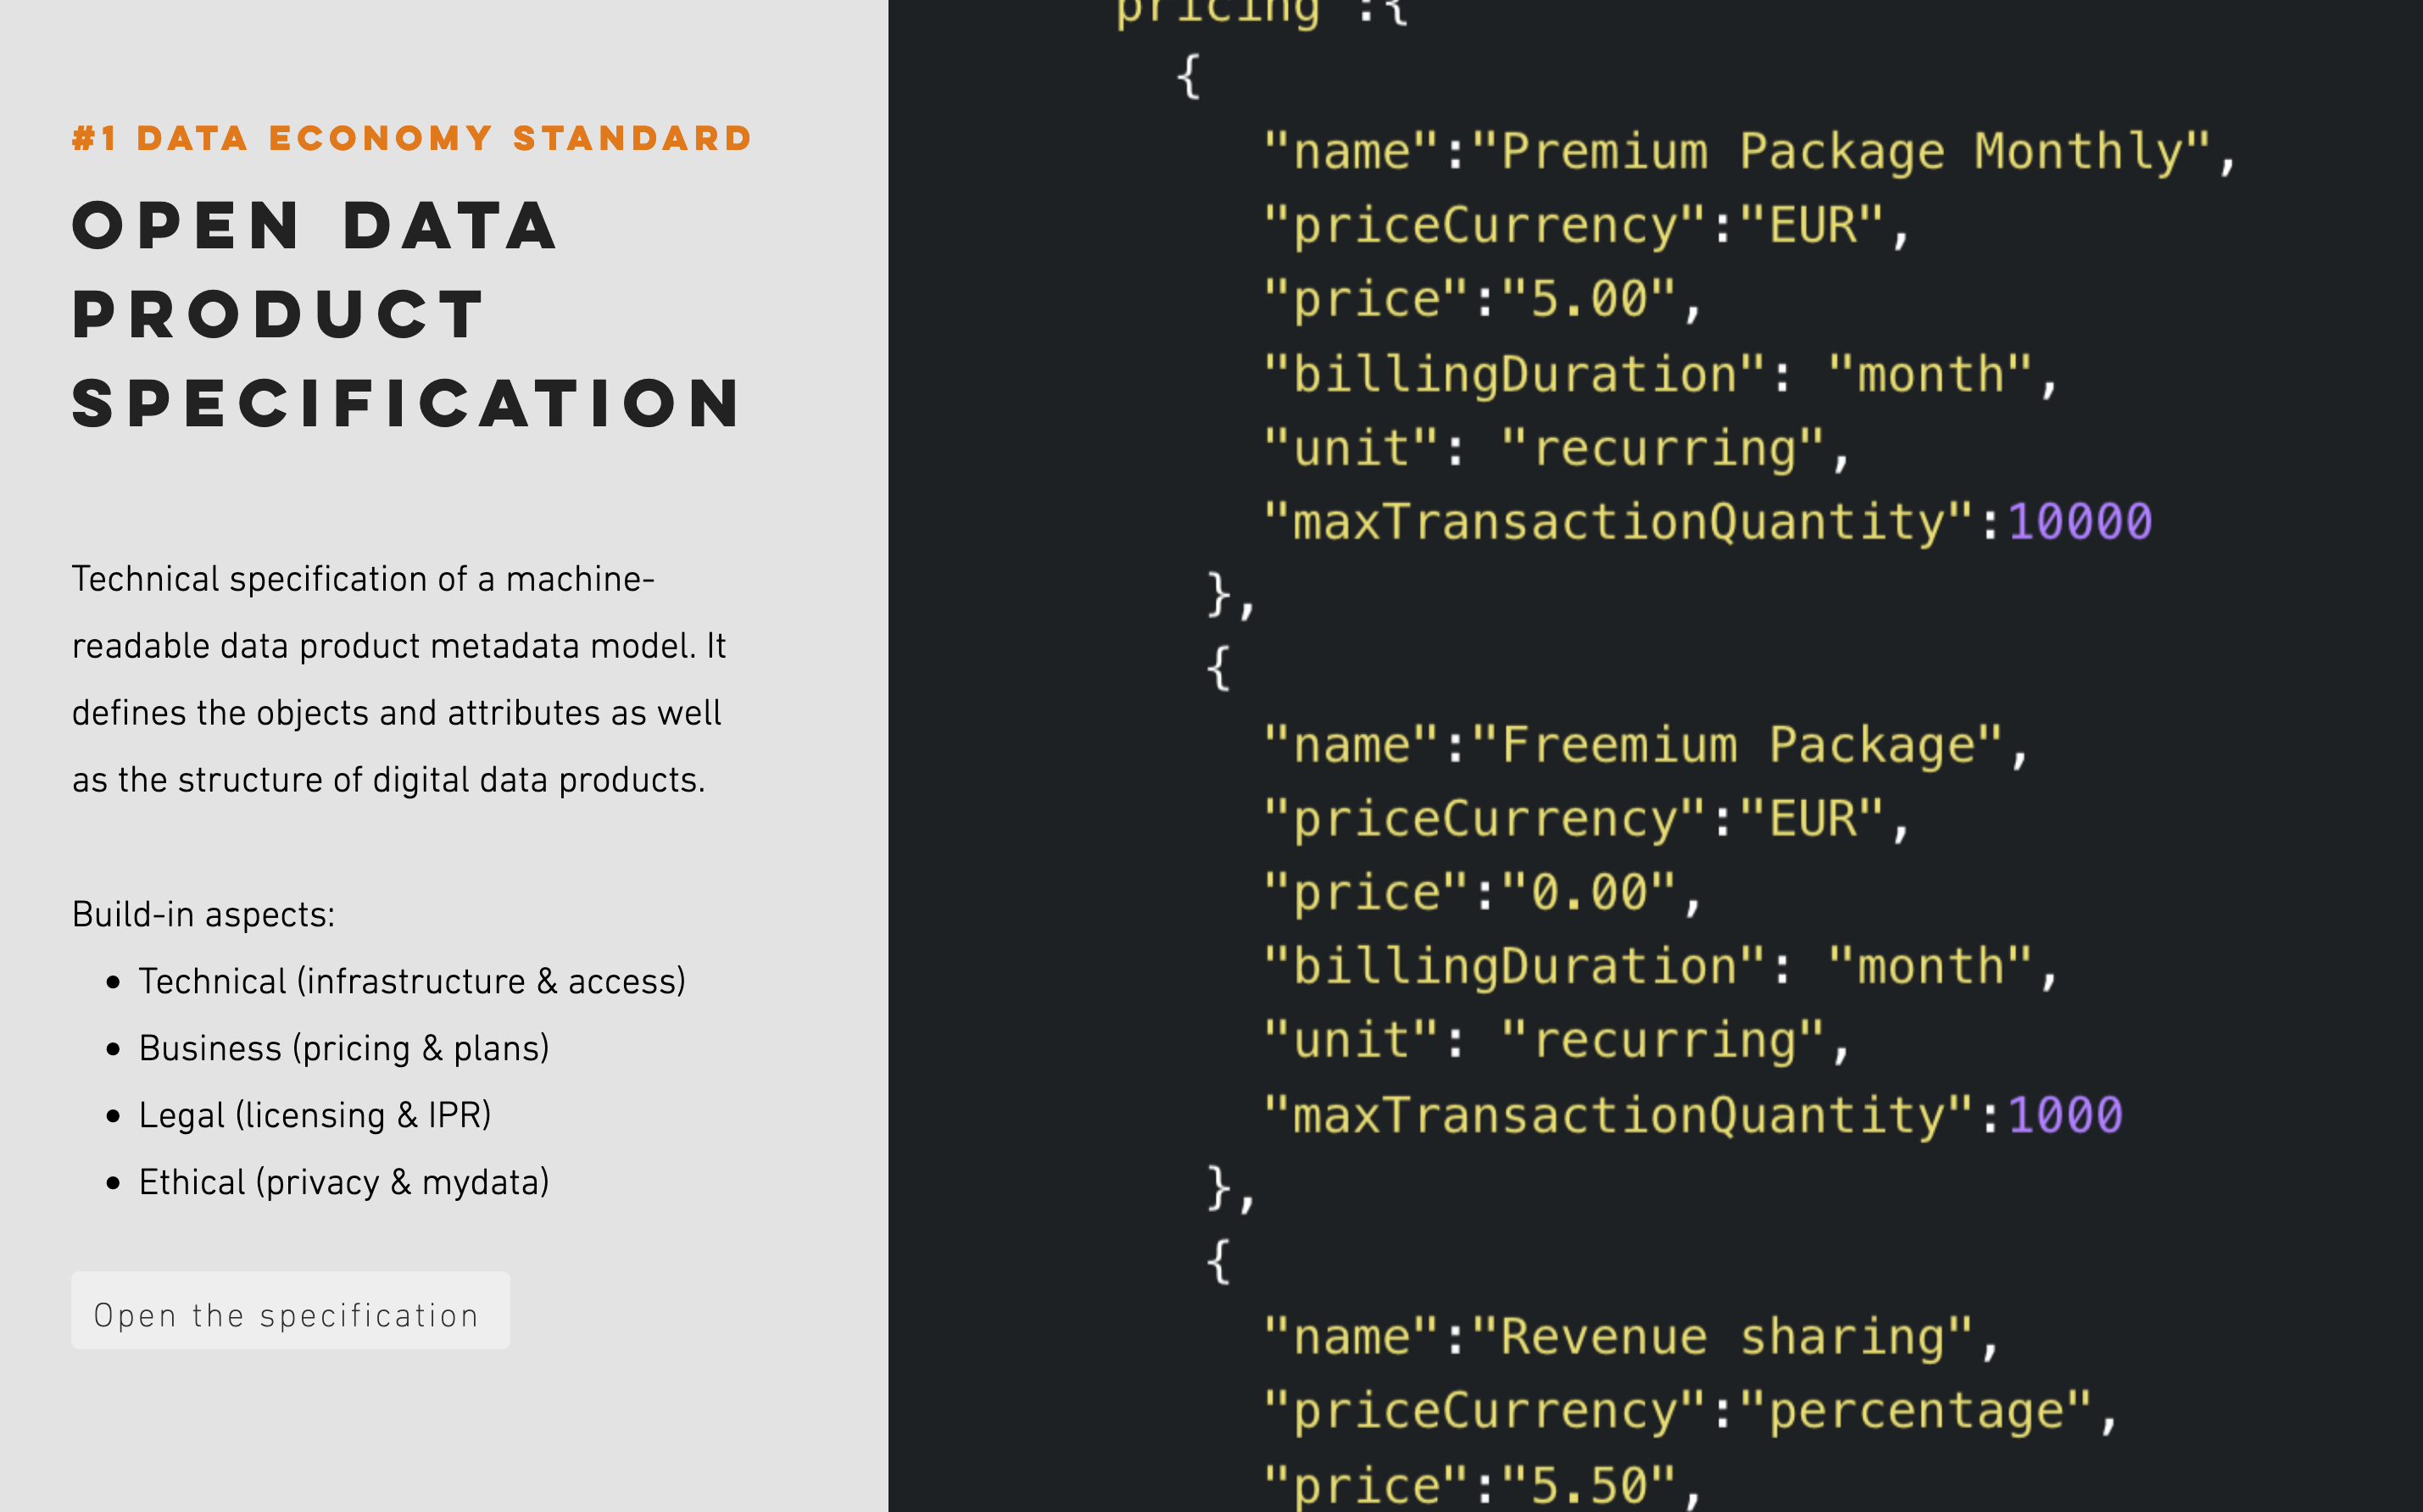The image size is (2423, 1512).
Task: Open the specification button
Action: 290,1310
